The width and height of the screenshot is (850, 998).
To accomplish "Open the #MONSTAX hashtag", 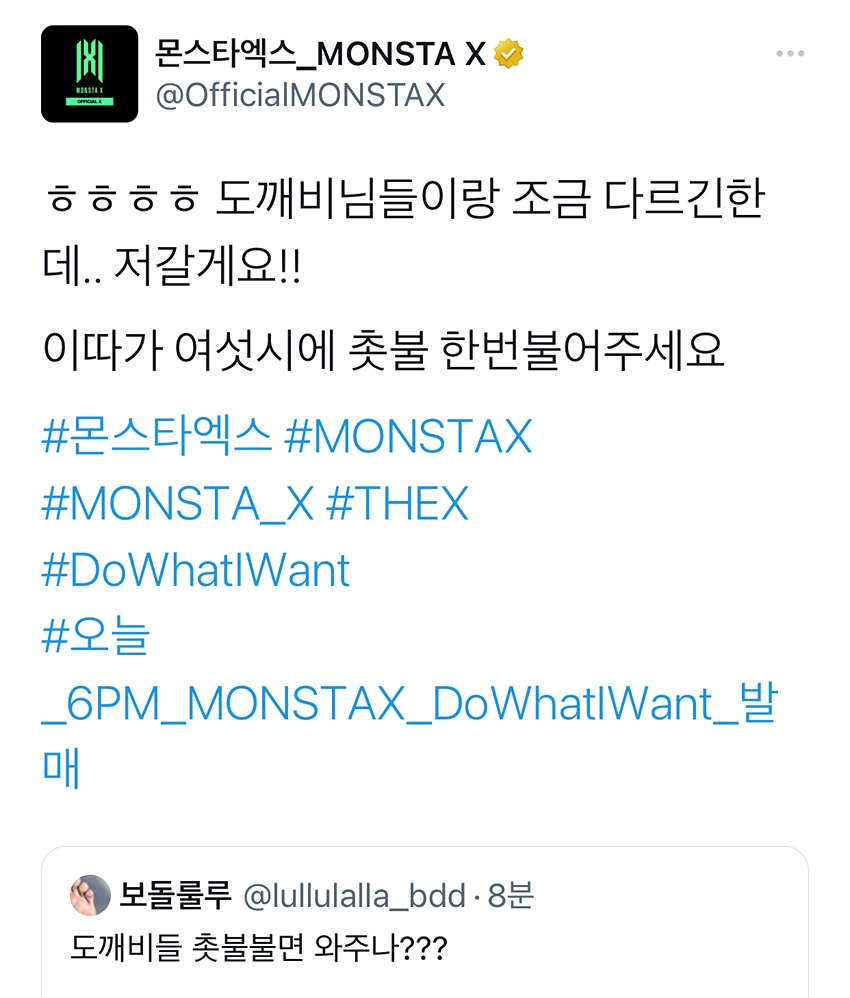I will tap(408, 437).
